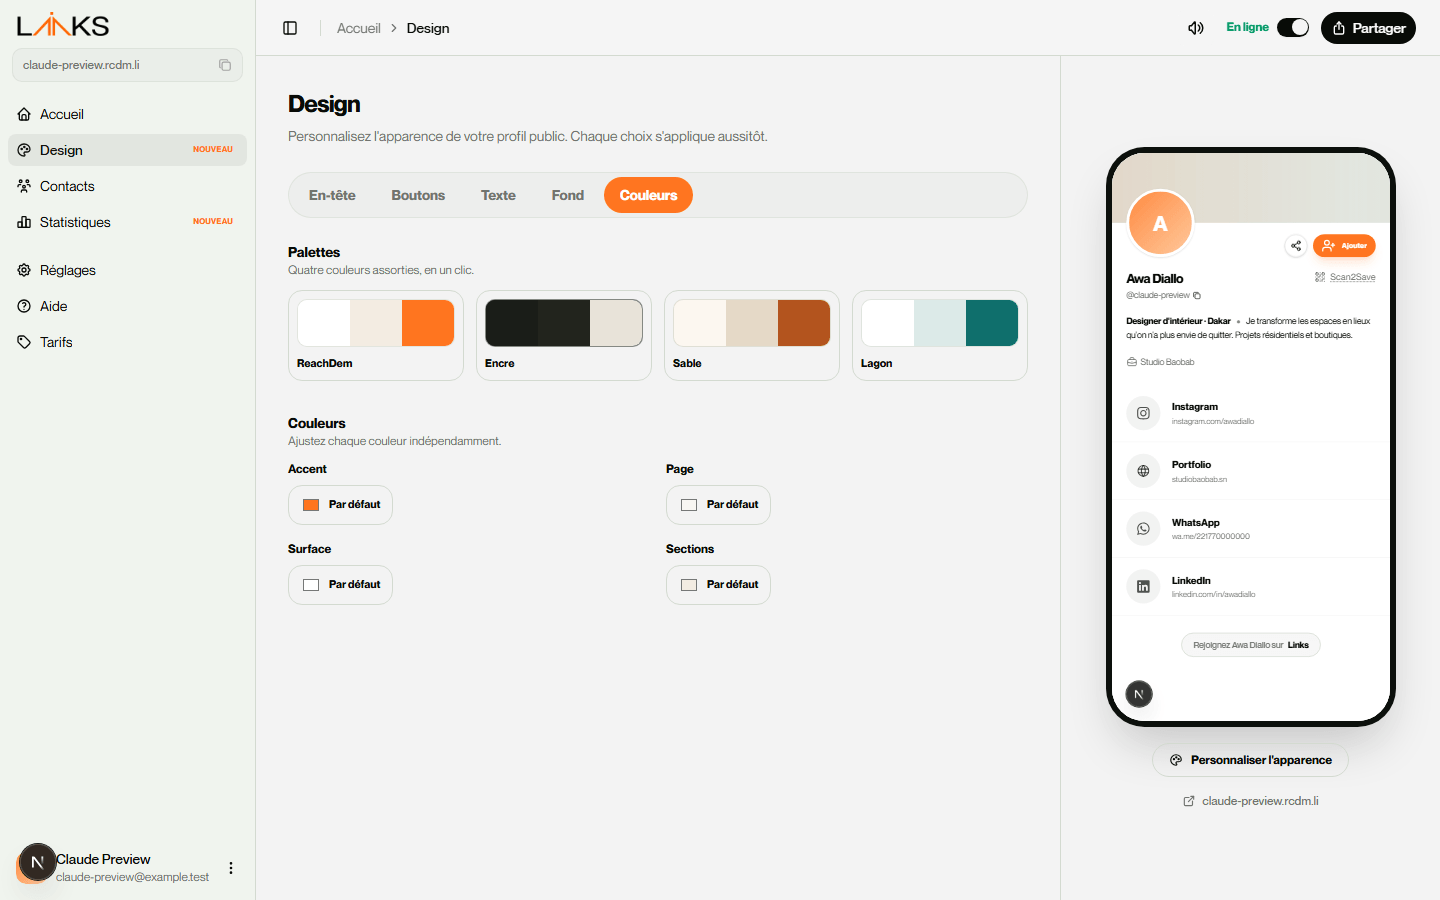Open Aide in the sidebar
The image size is (1440, 900).
pos(127,306)
